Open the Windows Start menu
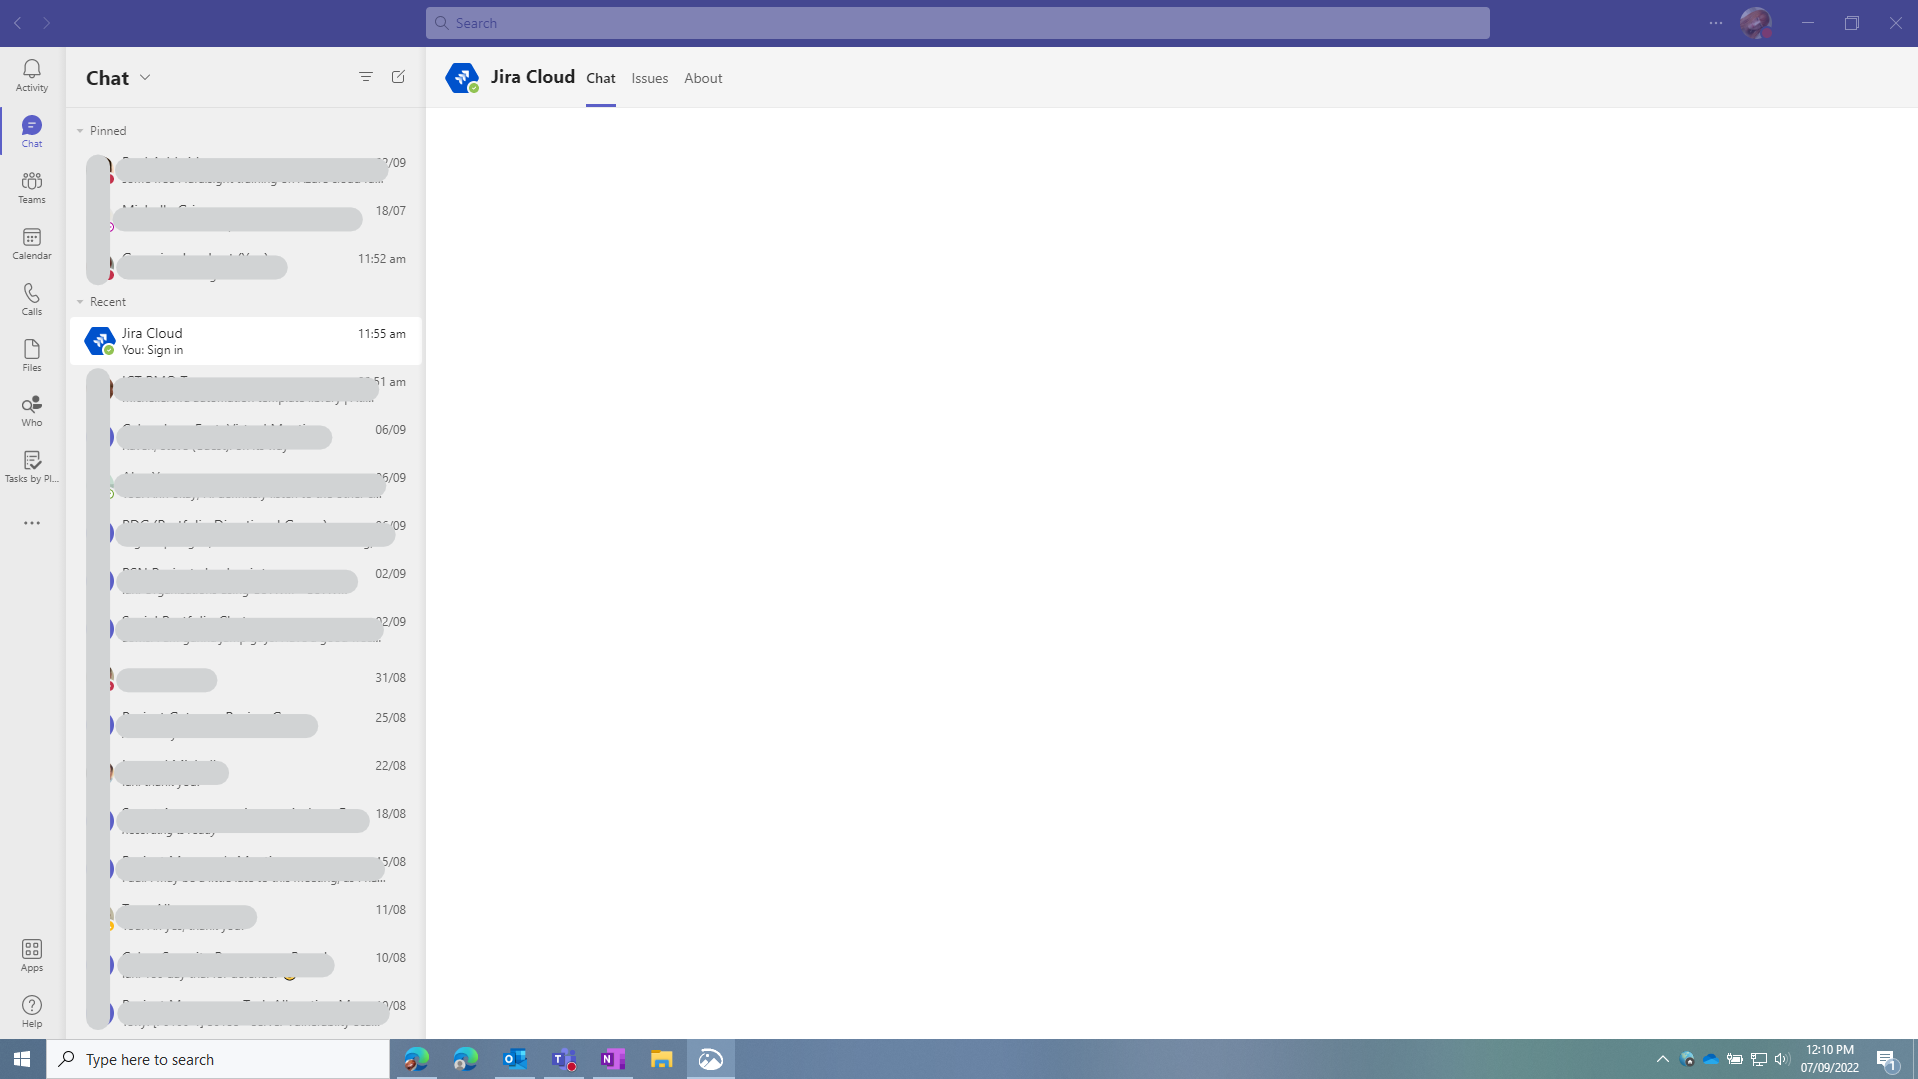1918x1079 pixels. [22, 1059]
